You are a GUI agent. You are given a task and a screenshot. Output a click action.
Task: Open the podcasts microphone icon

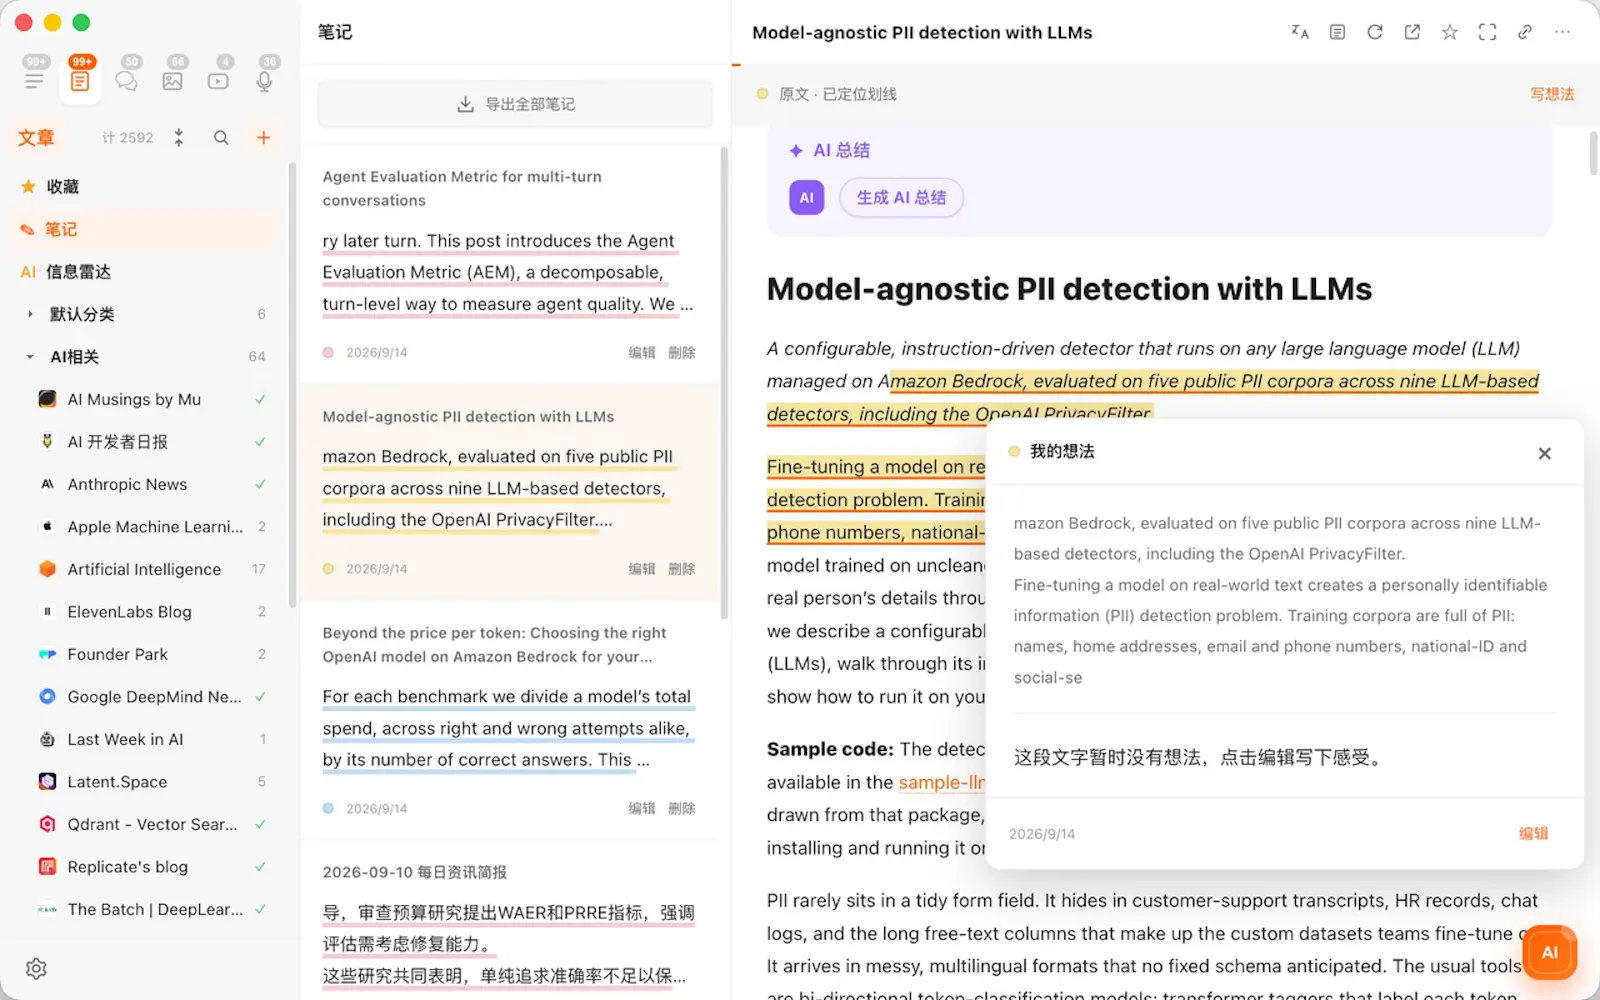point(264,81)
